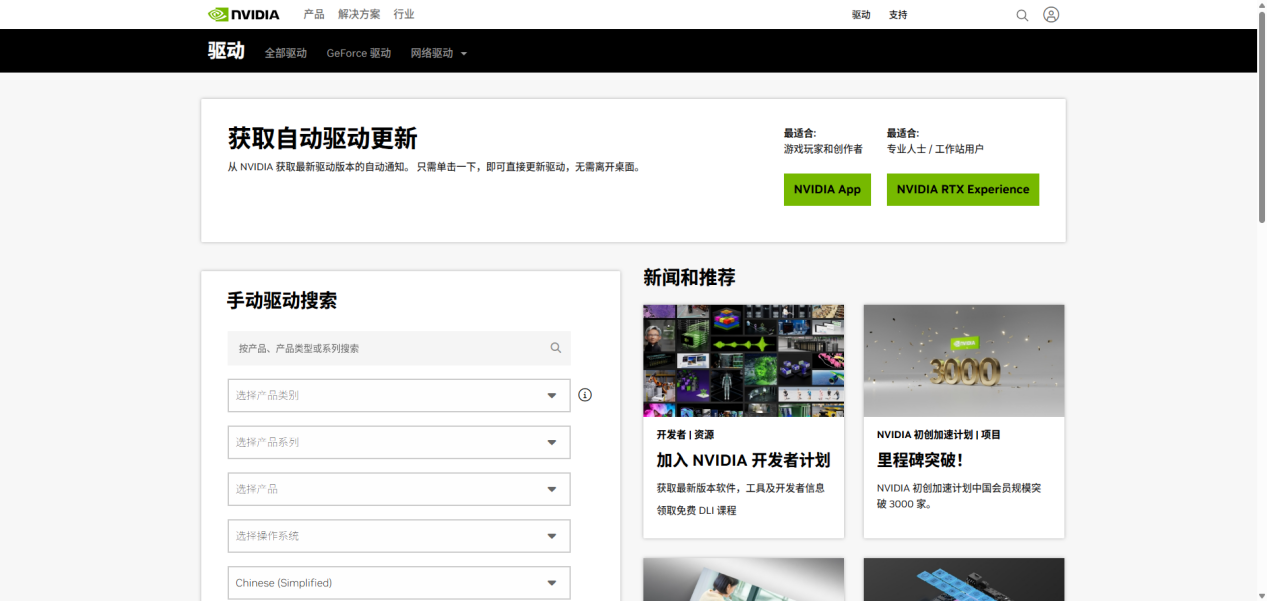Open the 支持 link in header

coord(898,15)
